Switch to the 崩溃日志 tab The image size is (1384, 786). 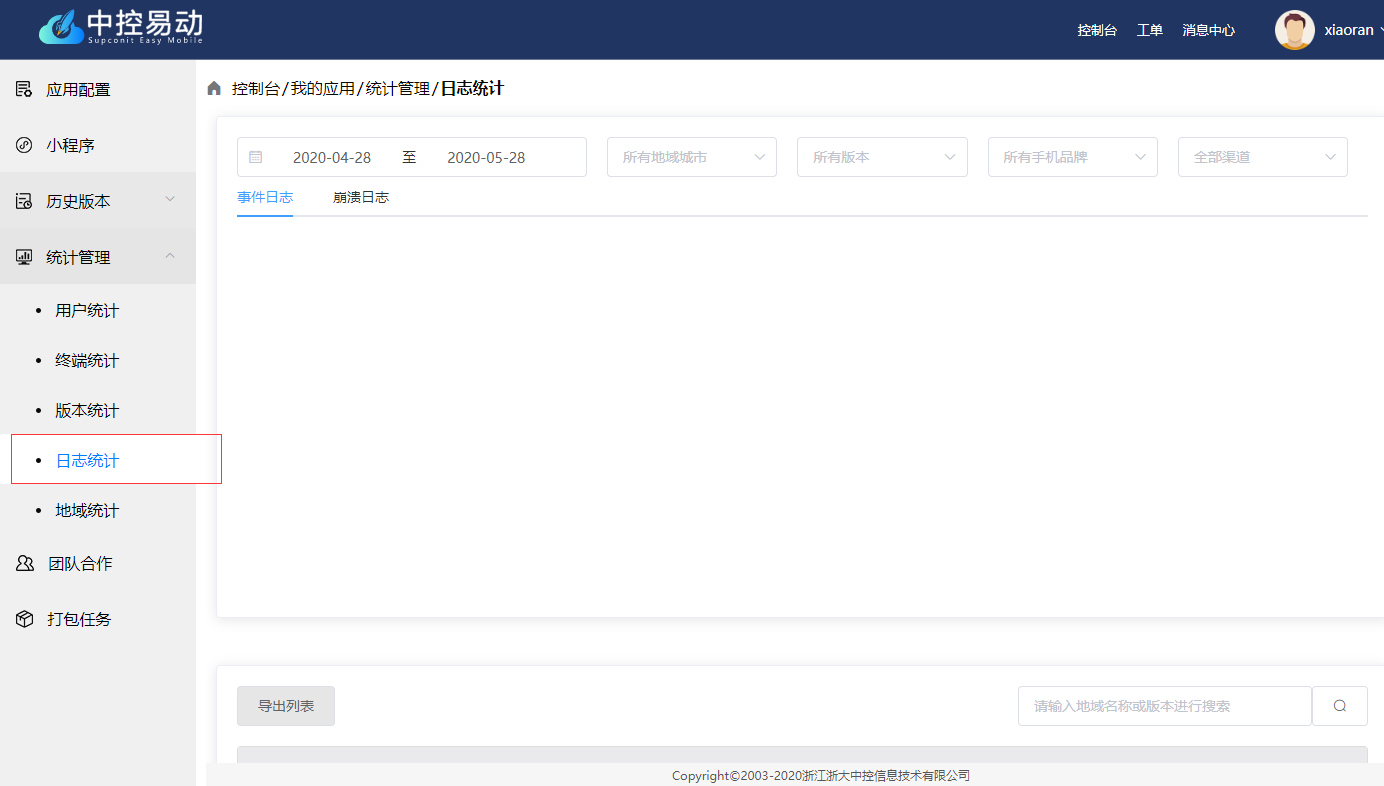point(361,197)
